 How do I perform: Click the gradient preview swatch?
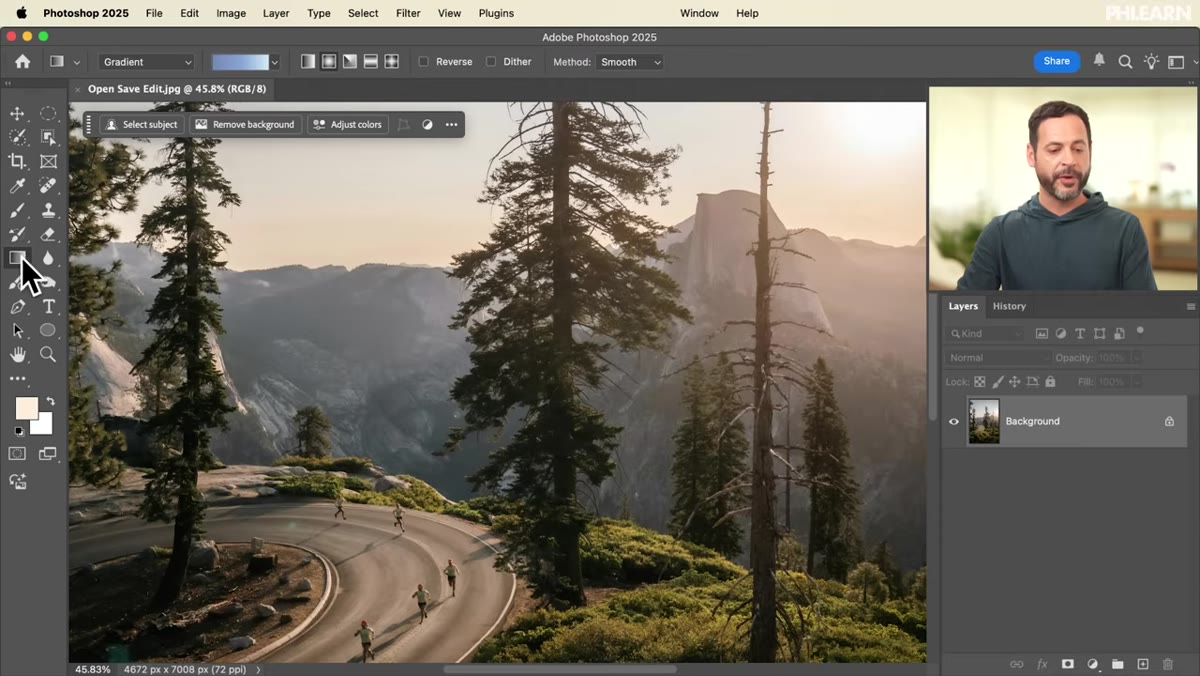click(240, 62)
